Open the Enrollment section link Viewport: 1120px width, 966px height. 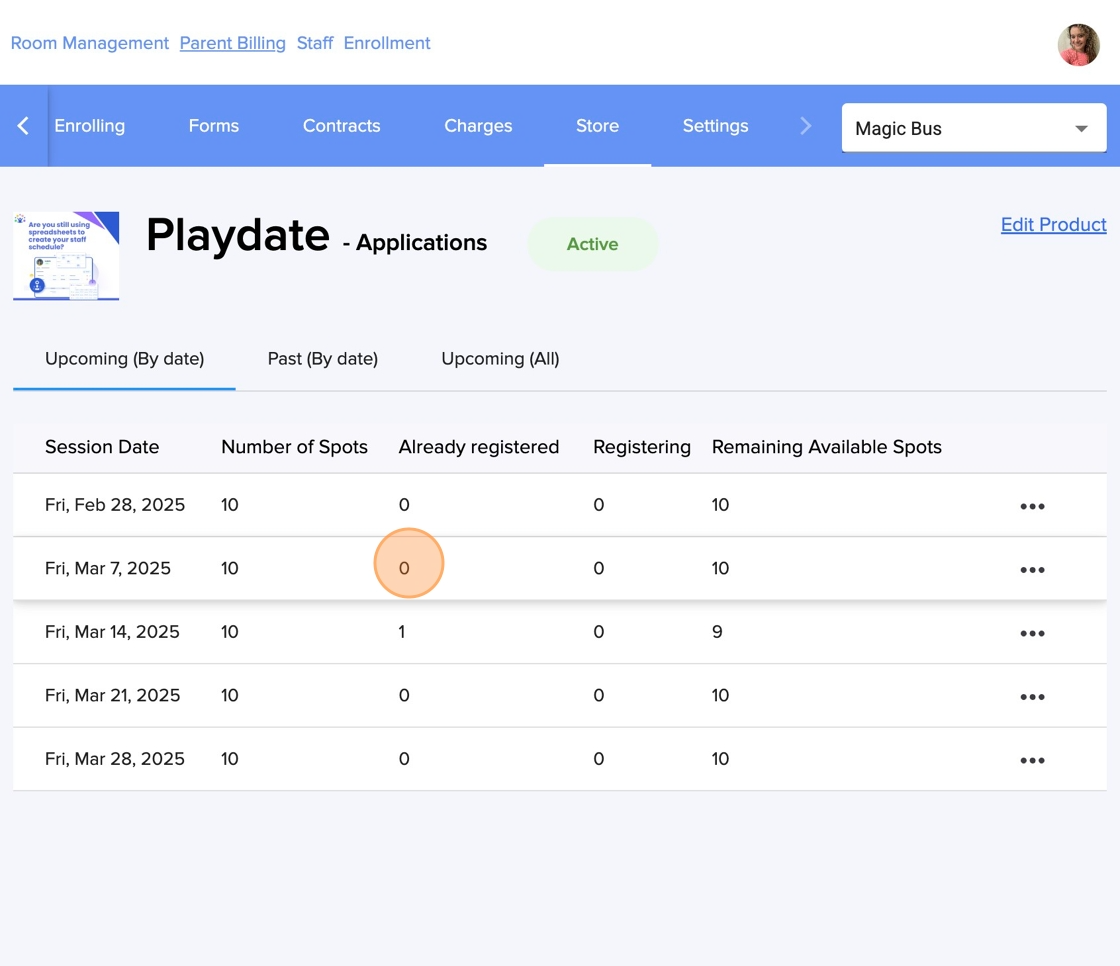coord(386,43)
